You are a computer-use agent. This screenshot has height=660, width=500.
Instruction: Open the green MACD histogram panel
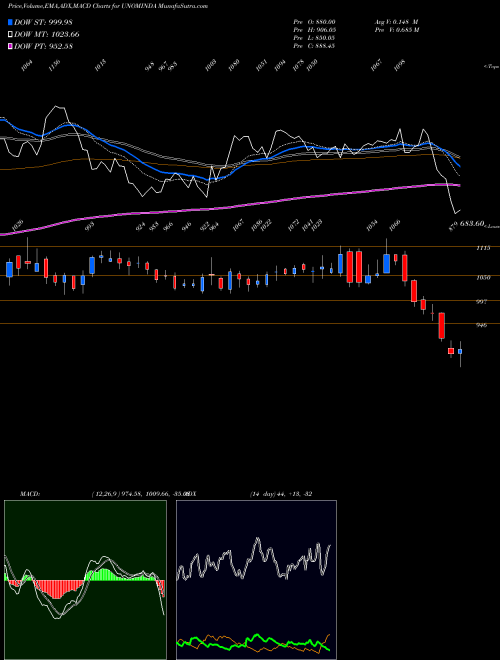tap(85, 580)
